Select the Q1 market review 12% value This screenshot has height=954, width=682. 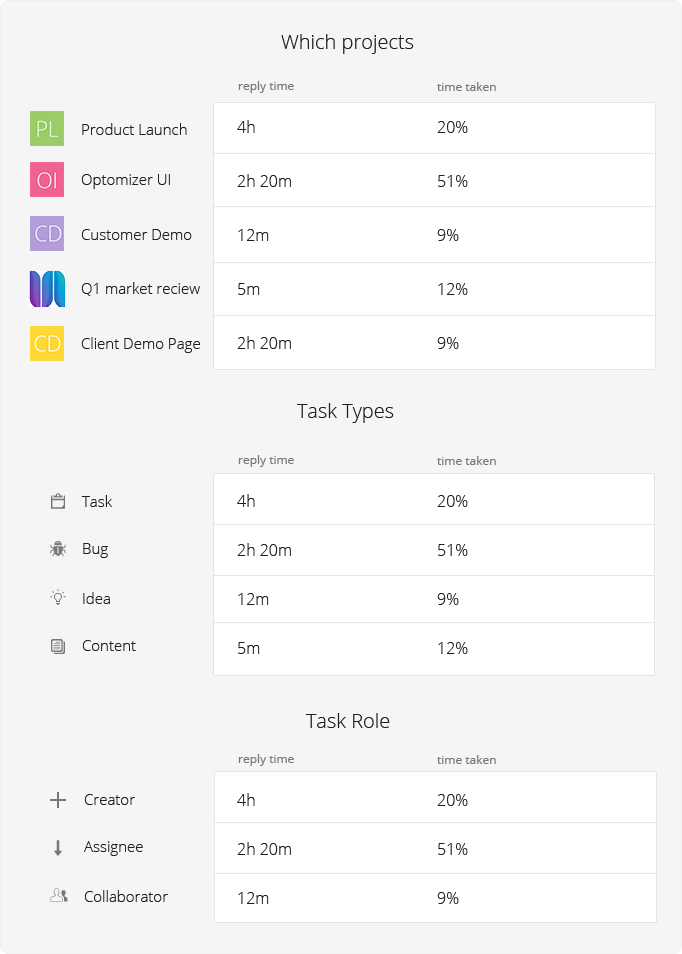pyautogui.click(x=452, y=289)
